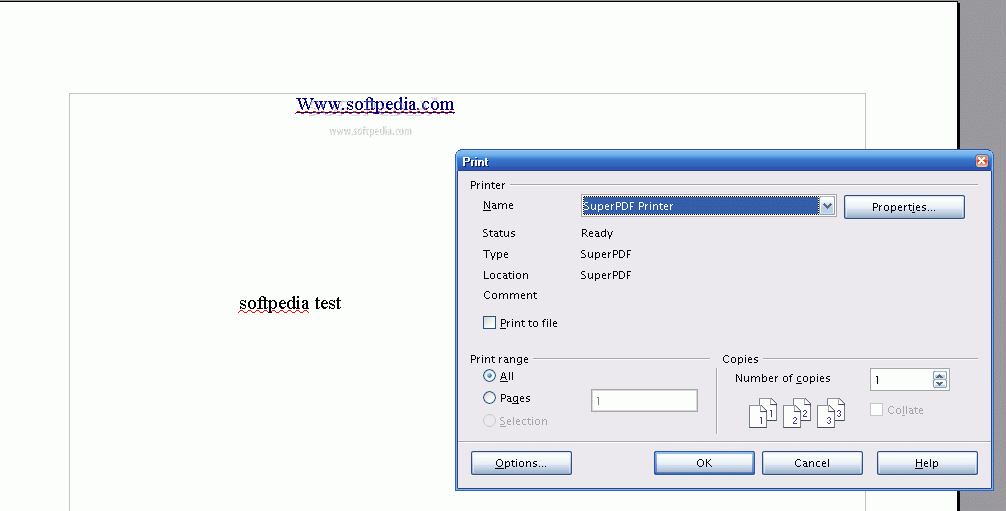Image resolution: width=1006 pixels, height=511 pixels.
Task: Open printer Properties dialog
Action: click(904, 207)
